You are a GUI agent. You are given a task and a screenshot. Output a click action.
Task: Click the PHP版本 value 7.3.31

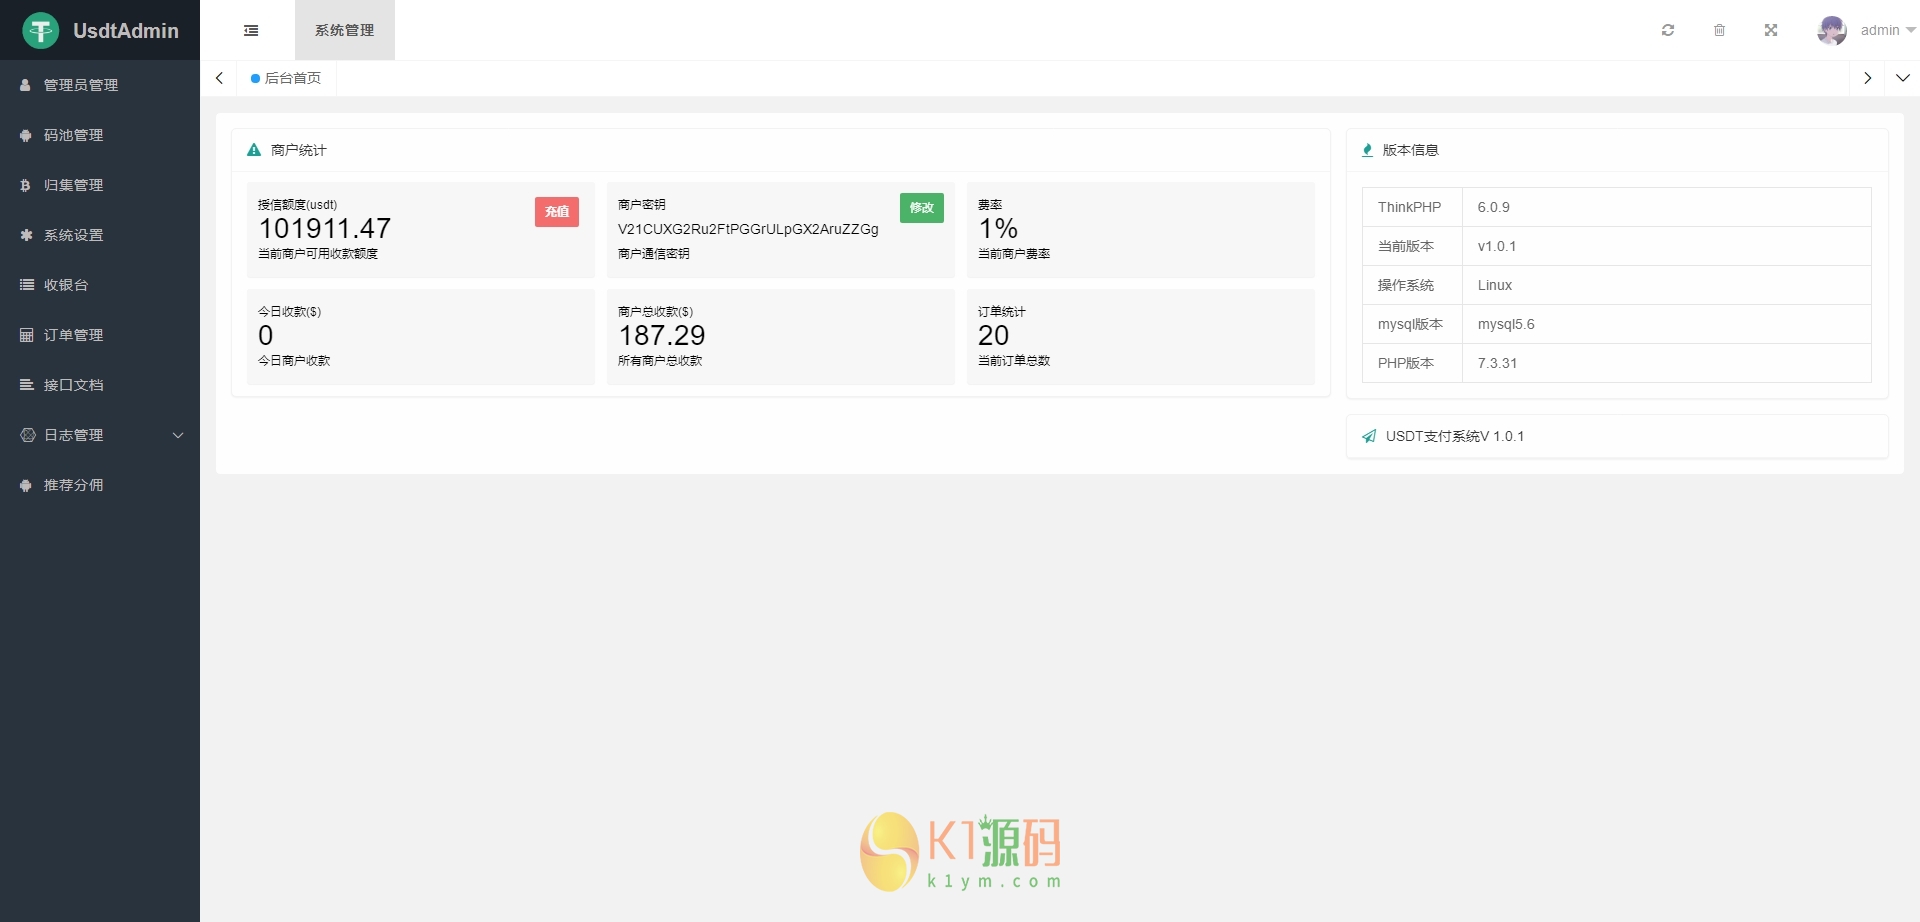click(1497, 364)
